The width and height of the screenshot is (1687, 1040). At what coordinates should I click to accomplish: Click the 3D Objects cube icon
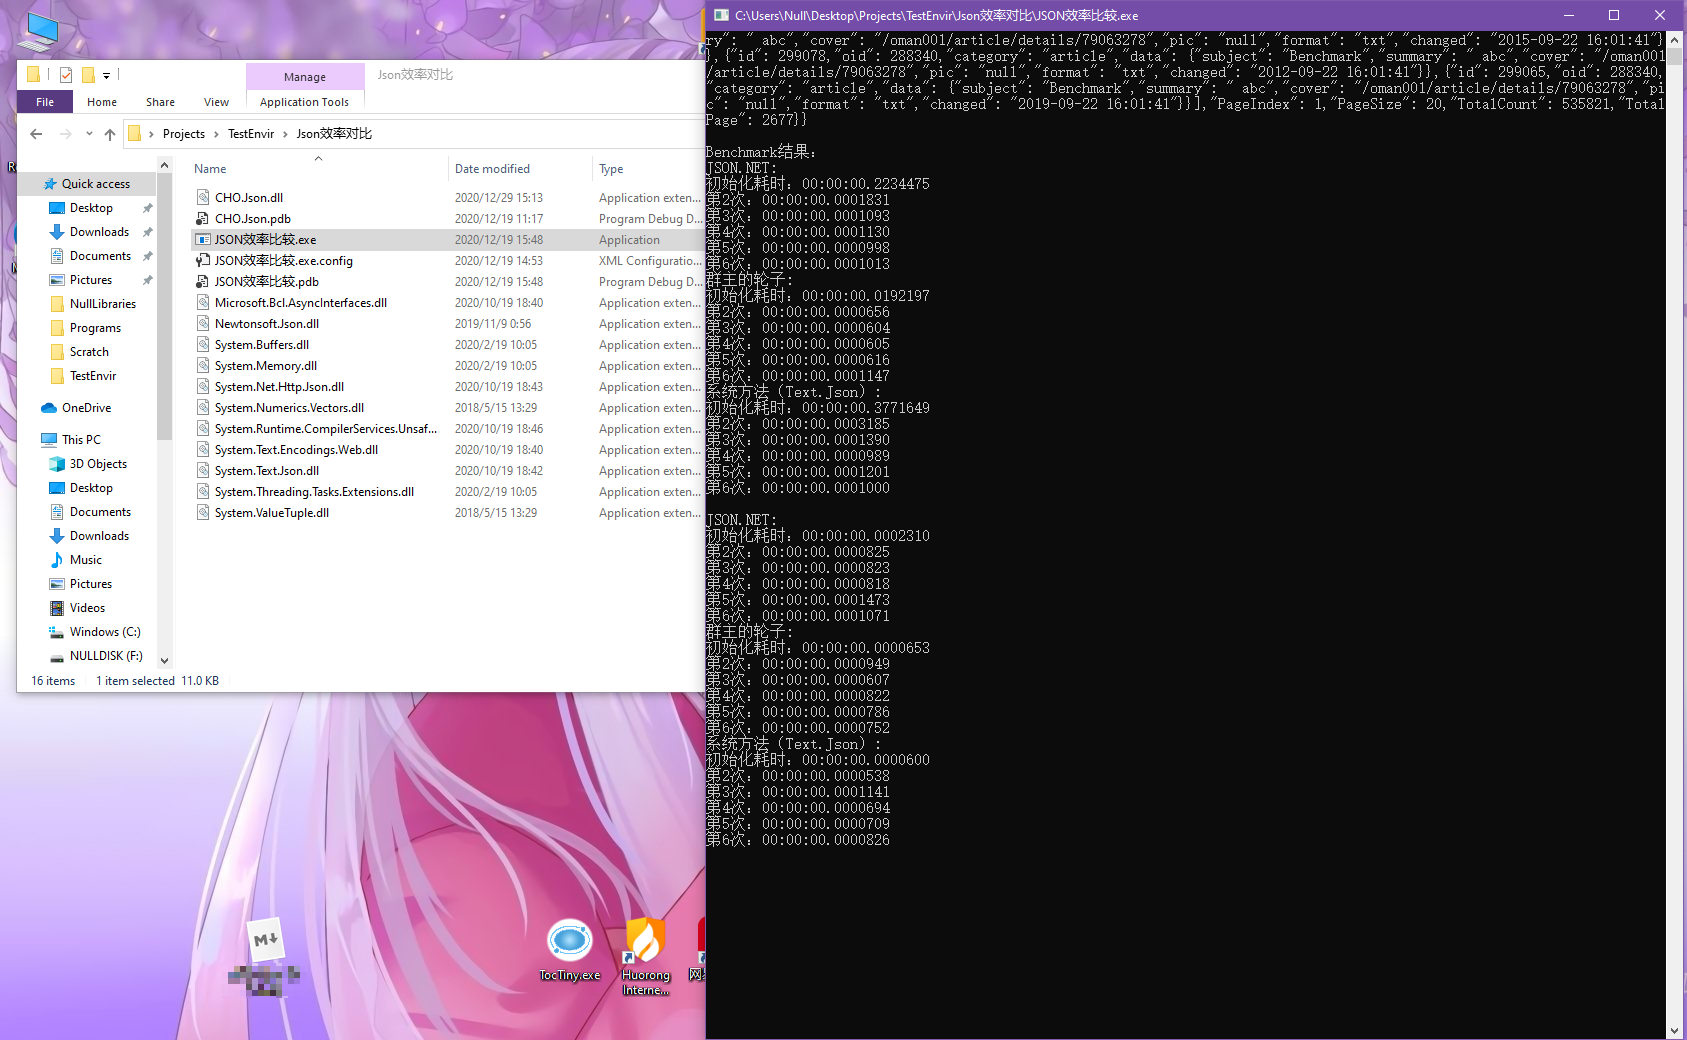tap(57, 464)
